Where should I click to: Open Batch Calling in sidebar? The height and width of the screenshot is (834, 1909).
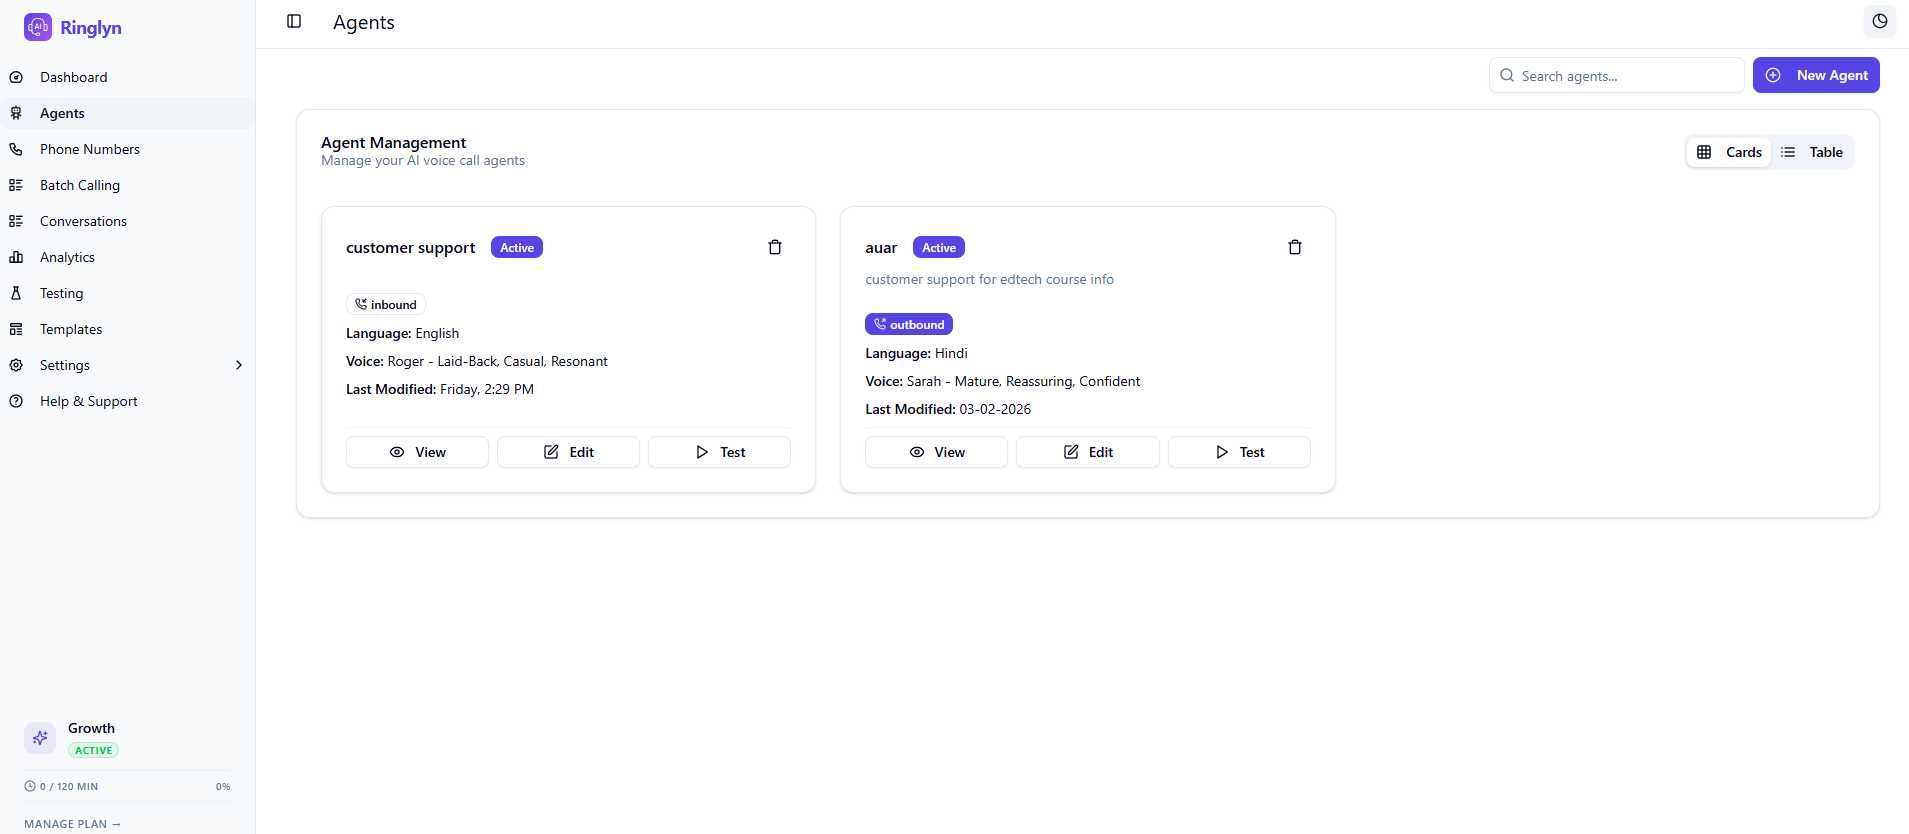point(79,185)
